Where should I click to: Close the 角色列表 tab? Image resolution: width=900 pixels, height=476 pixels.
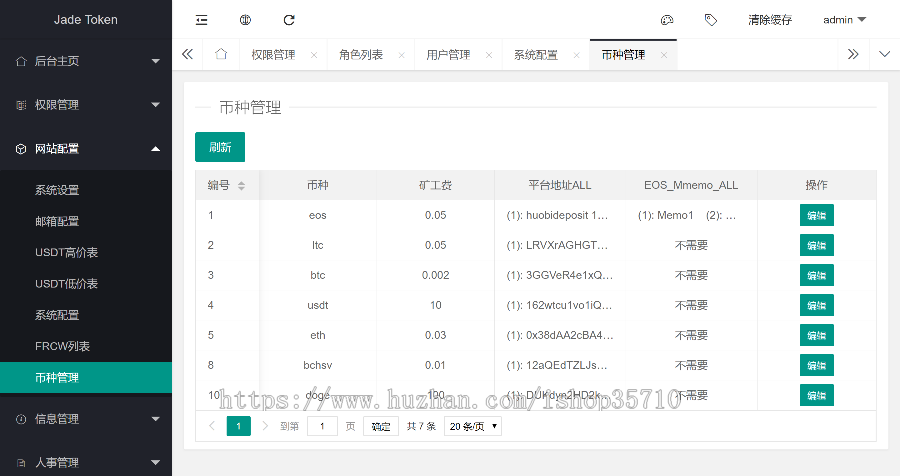click(401, 55)
